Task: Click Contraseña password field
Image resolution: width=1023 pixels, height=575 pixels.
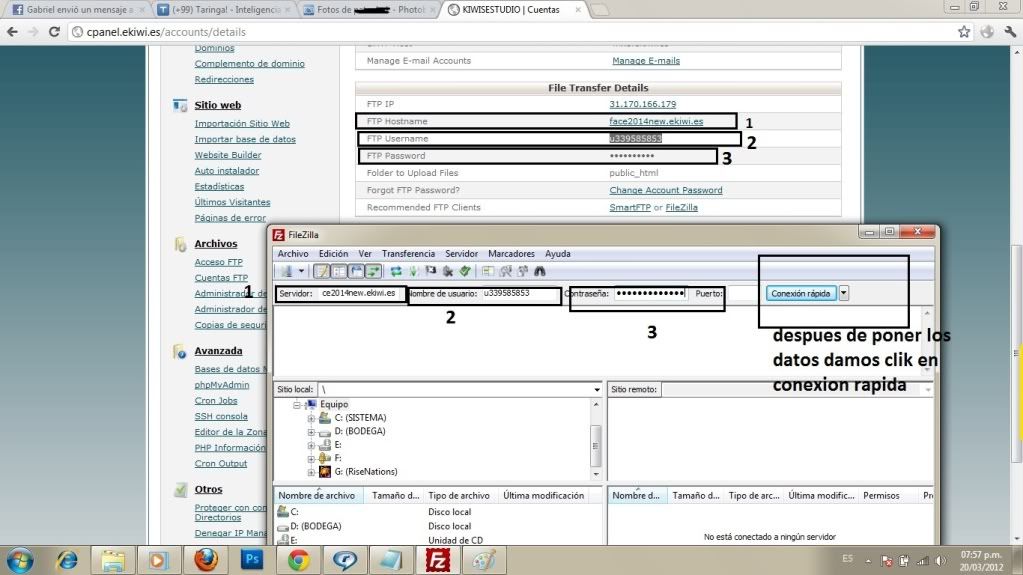Action: click(x=650, y=293)
